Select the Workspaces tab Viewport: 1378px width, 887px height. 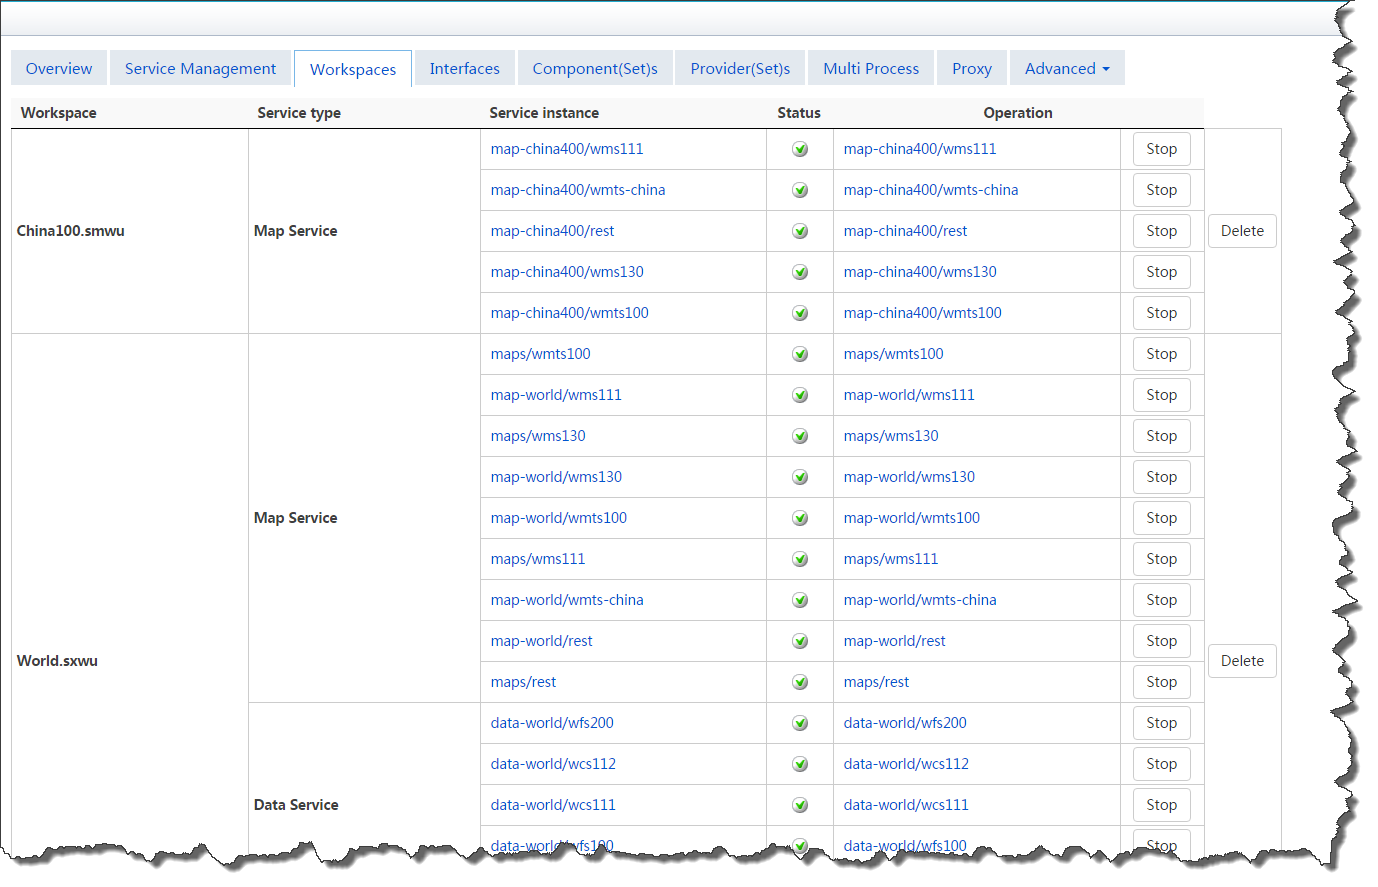click(353, 69)
